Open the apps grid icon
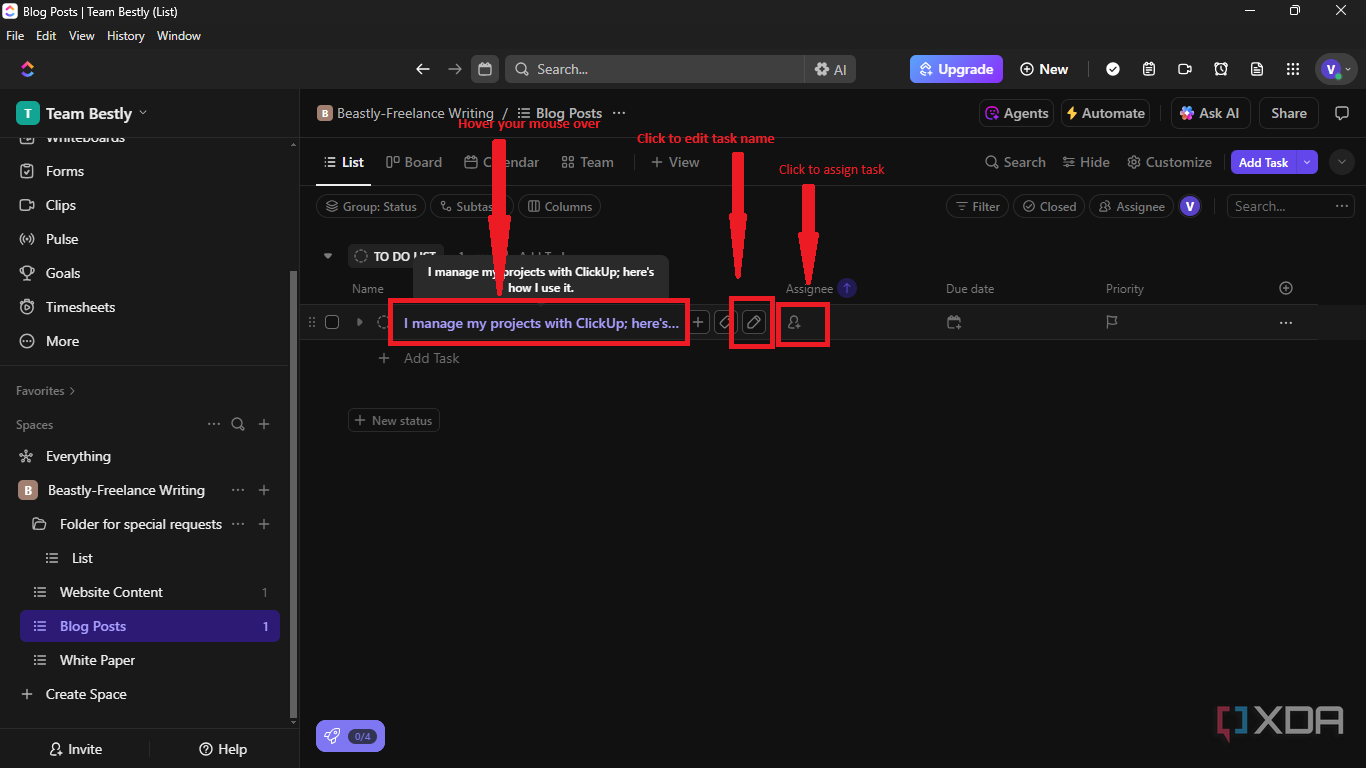This screenshot has width=1366, height=768. [x=1293, y=69]
